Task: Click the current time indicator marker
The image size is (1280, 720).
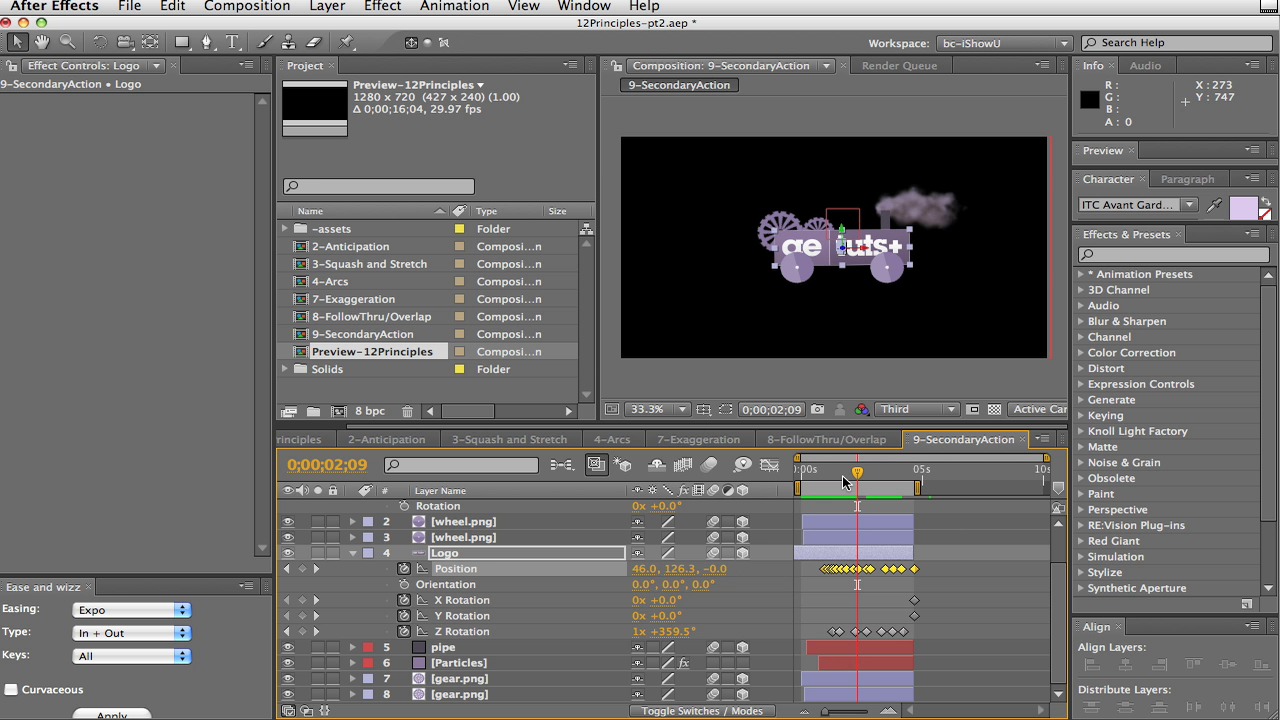Action: pos(857,471)
